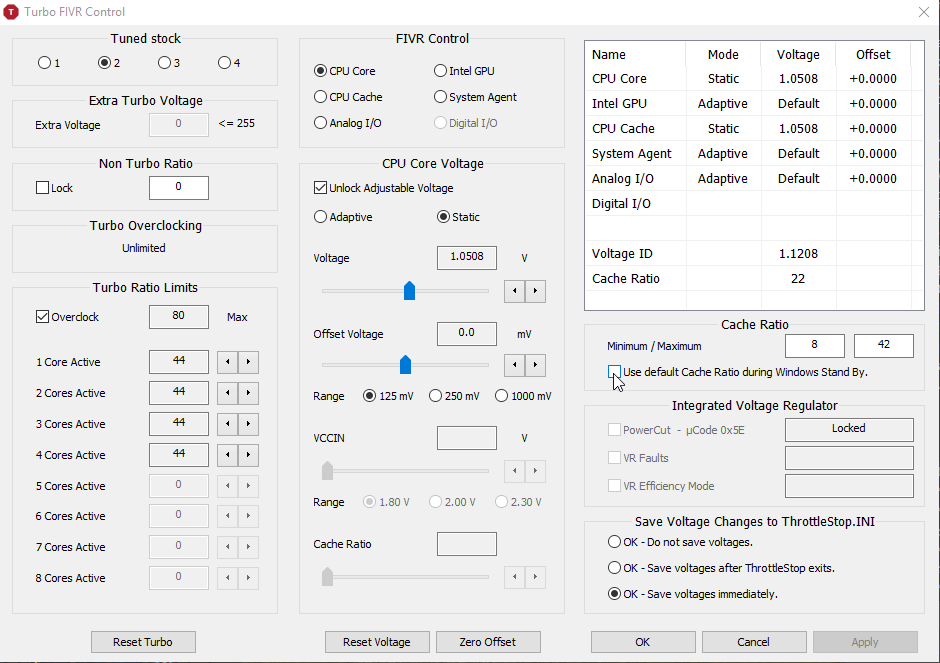
Task: Decrease 4 Cores Active ratio with left arrow
Action: [x=228, y=455]
